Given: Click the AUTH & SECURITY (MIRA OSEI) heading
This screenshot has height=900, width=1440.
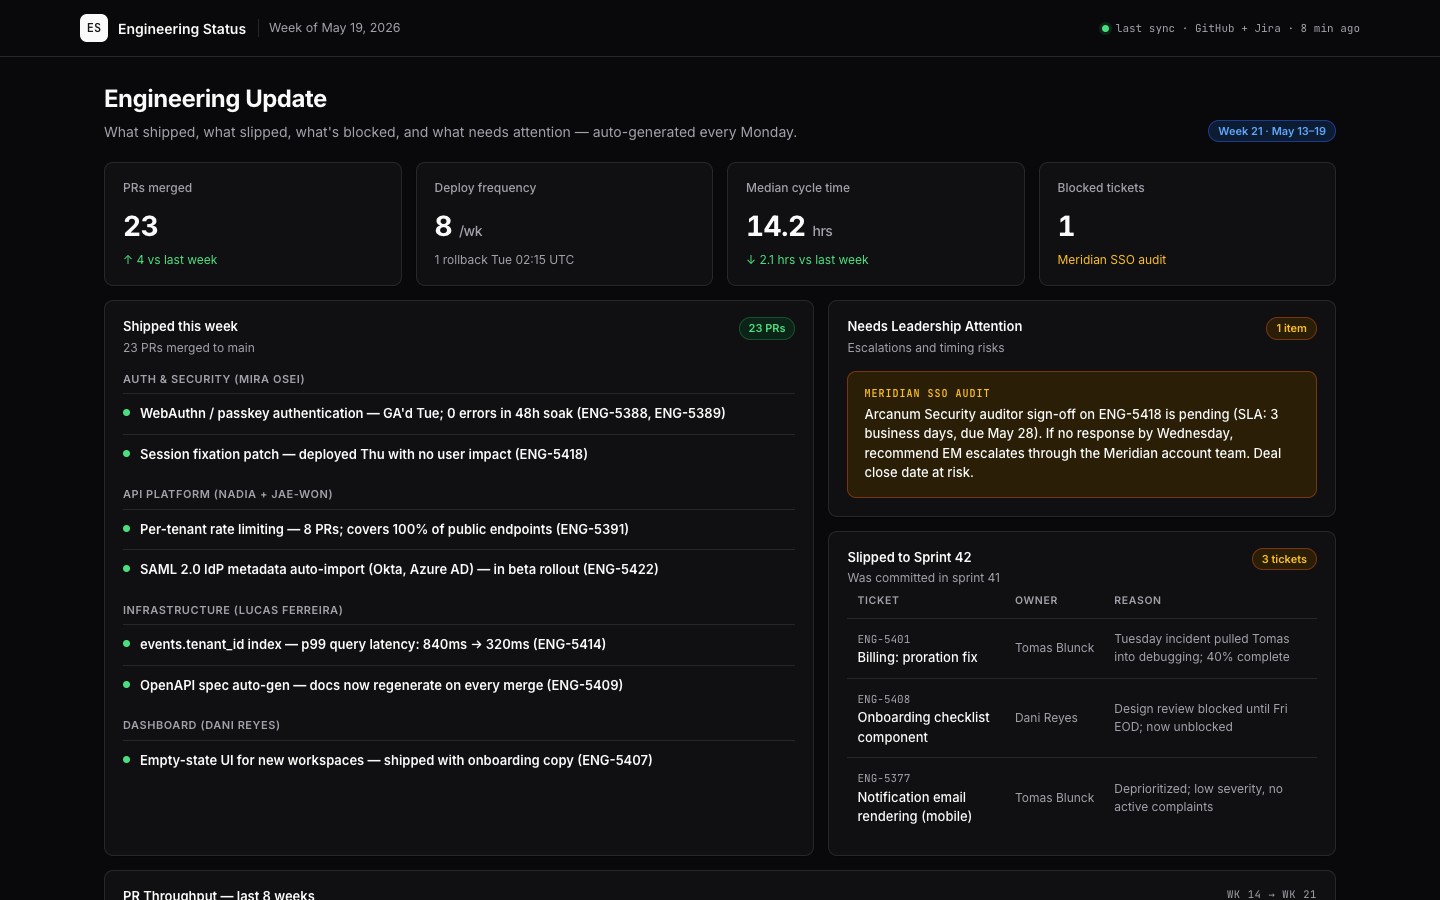Looking at the screenshot, I should [214, 379].
